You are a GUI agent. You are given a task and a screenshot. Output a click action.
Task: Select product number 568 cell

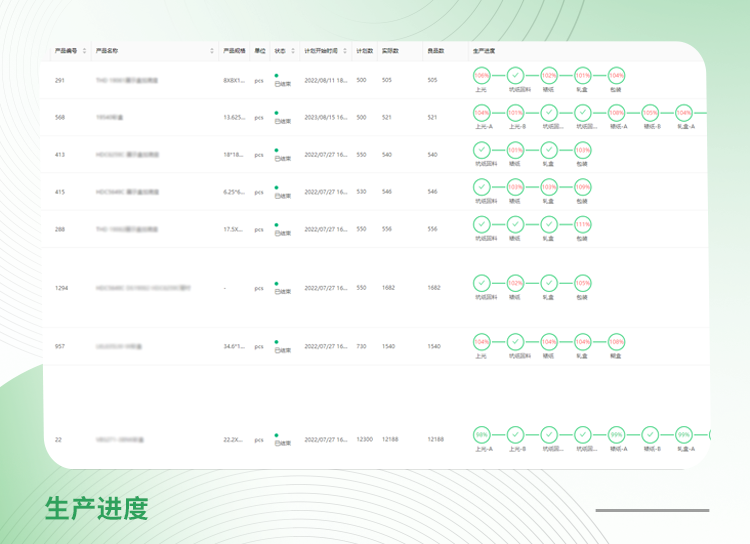[60, 117]
